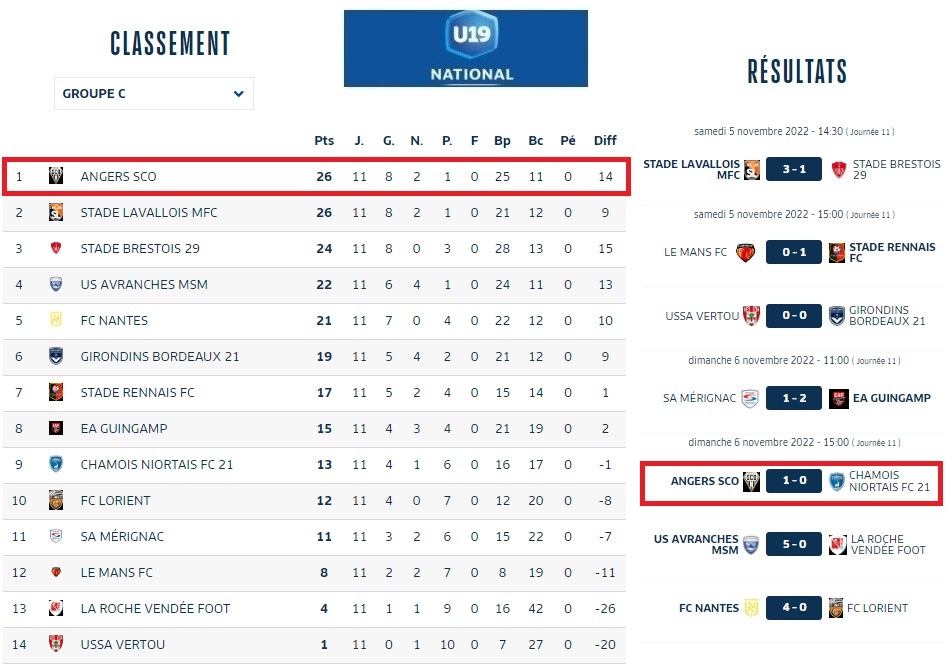Click Girondins Bordeaux 21 crest in standings
The height and width of the screenshot is (670, 947).
click(56, 357)
